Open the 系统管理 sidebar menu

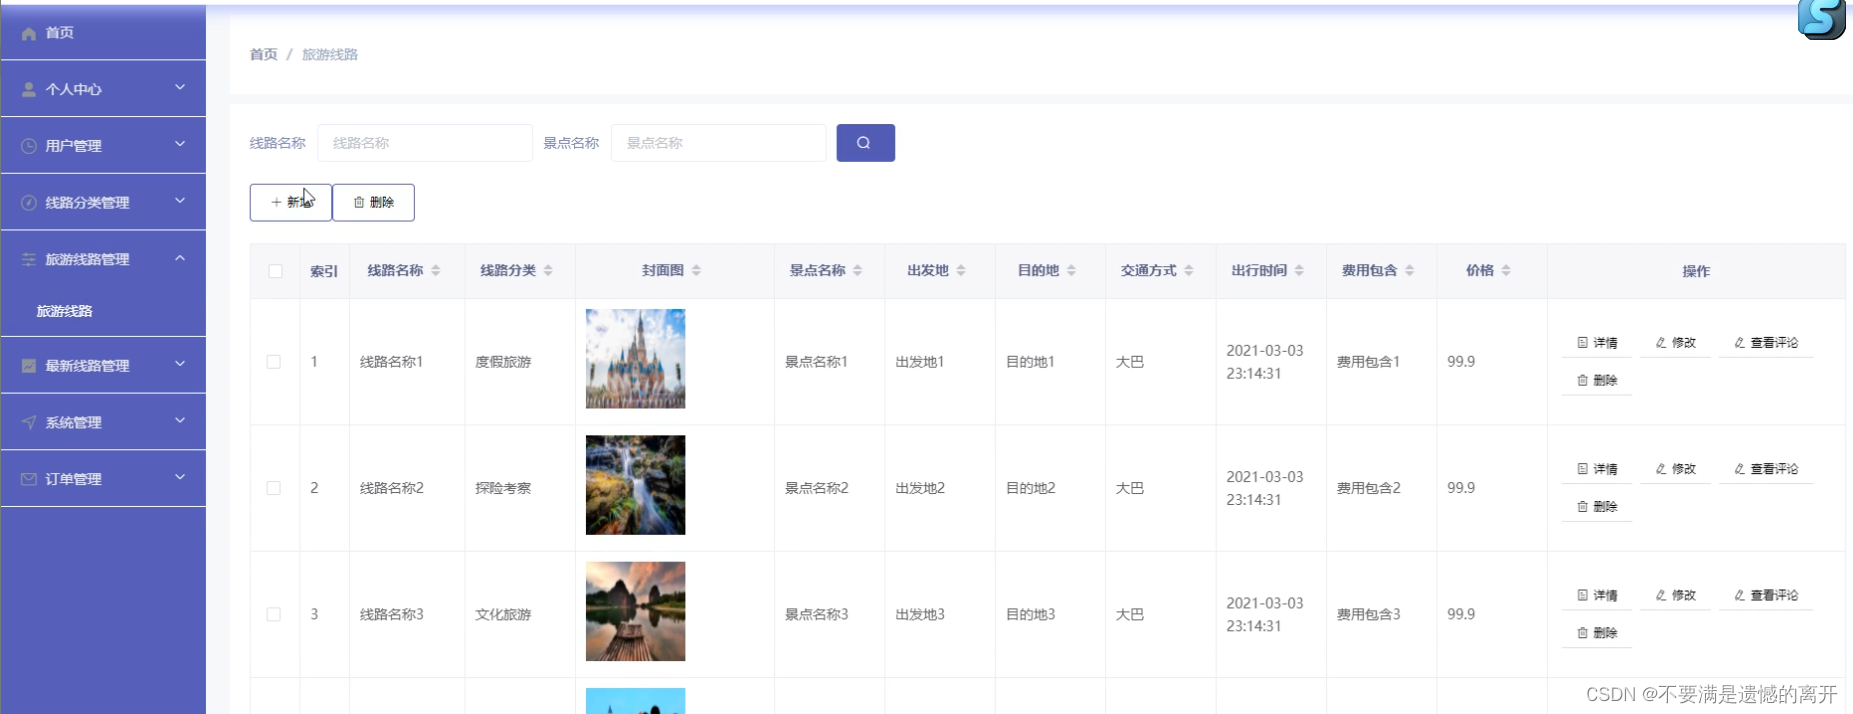pos(103,422)
